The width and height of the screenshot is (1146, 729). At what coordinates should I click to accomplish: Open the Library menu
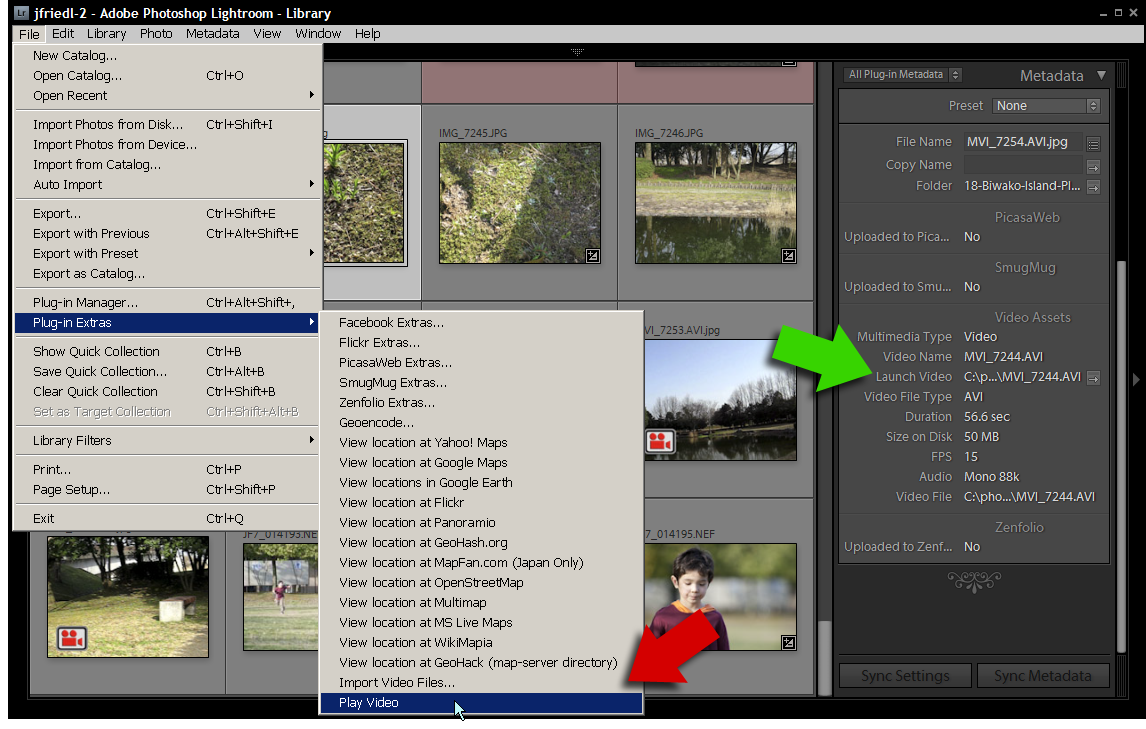pos(107,34)
